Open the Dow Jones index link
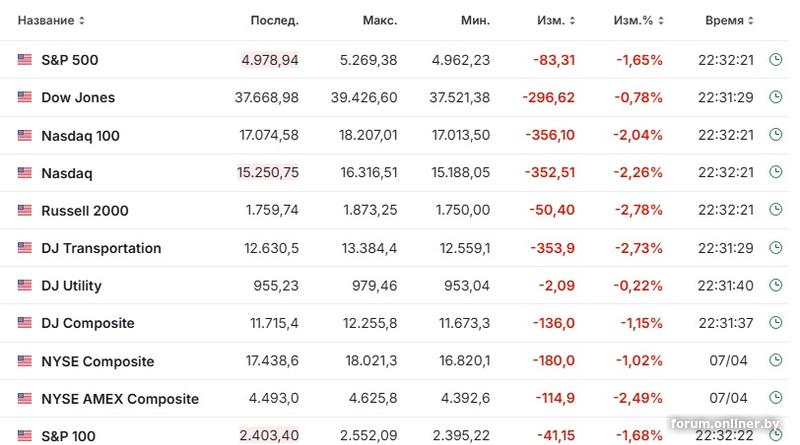The height and width of the screenshot is (445, 800). point(78,97)
